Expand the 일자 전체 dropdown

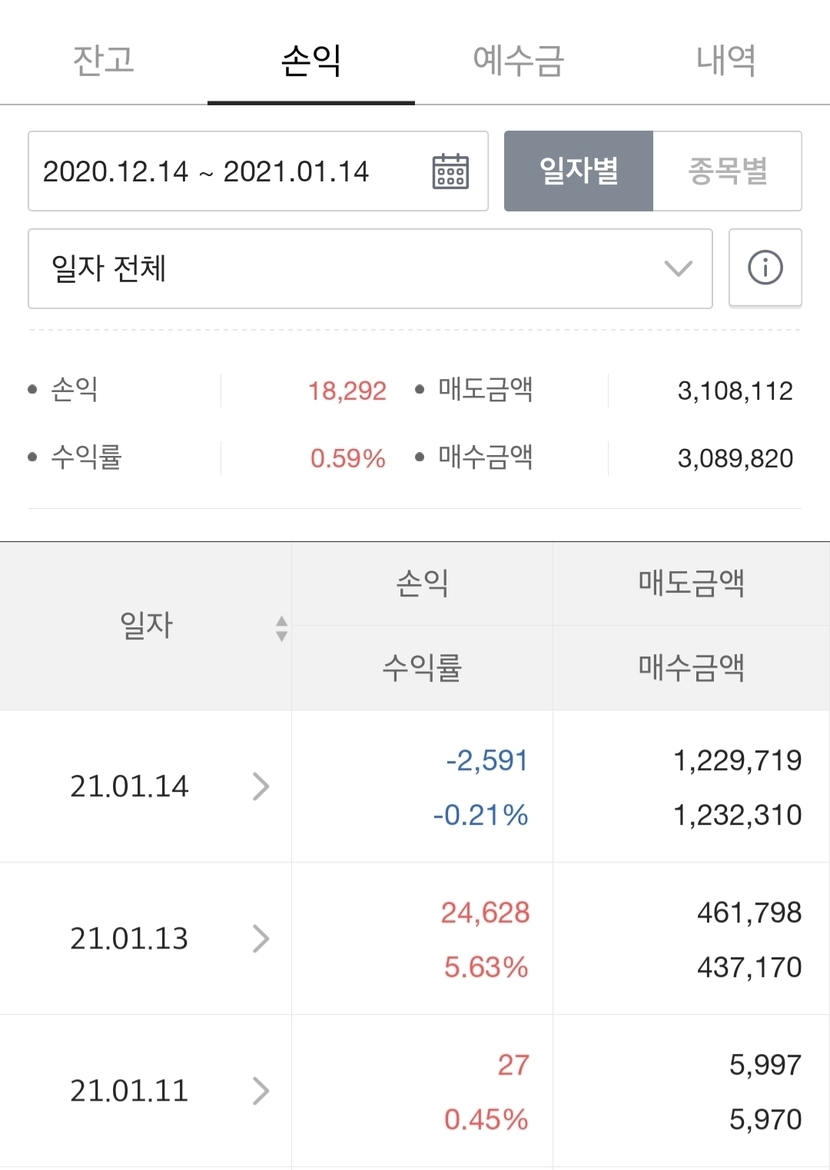(370, 268)
